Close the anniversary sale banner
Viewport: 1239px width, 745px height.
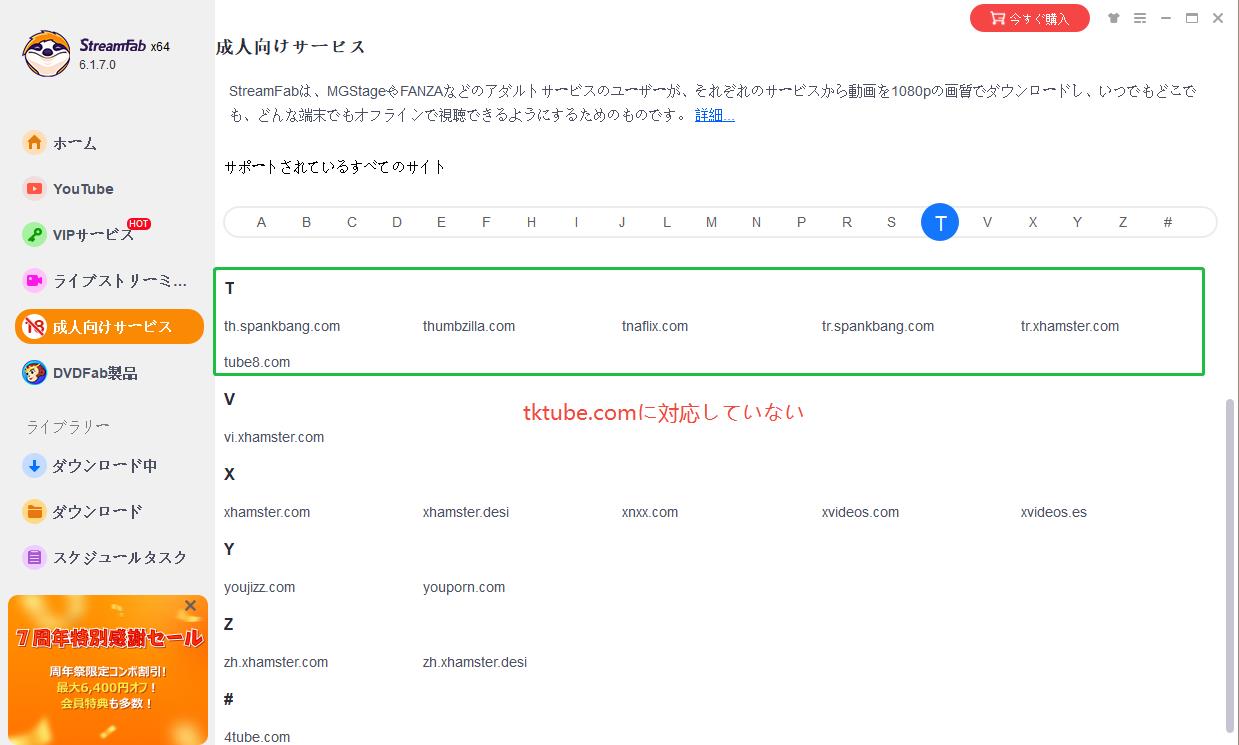[x=190, y=605]
